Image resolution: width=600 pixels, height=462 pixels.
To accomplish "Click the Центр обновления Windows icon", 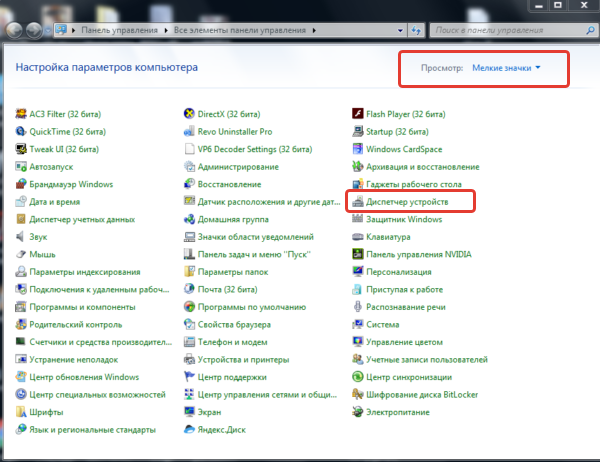I will click(x=21, y=377).
